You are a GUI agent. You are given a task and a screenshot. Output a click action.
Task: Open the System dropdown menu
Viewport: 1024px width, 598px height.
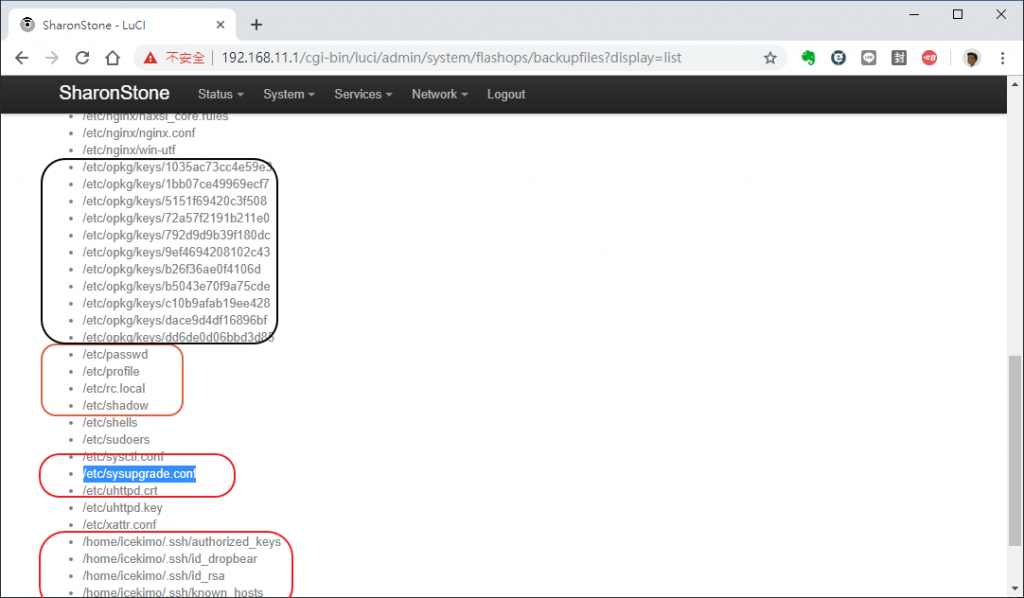[x=289, y=94]
